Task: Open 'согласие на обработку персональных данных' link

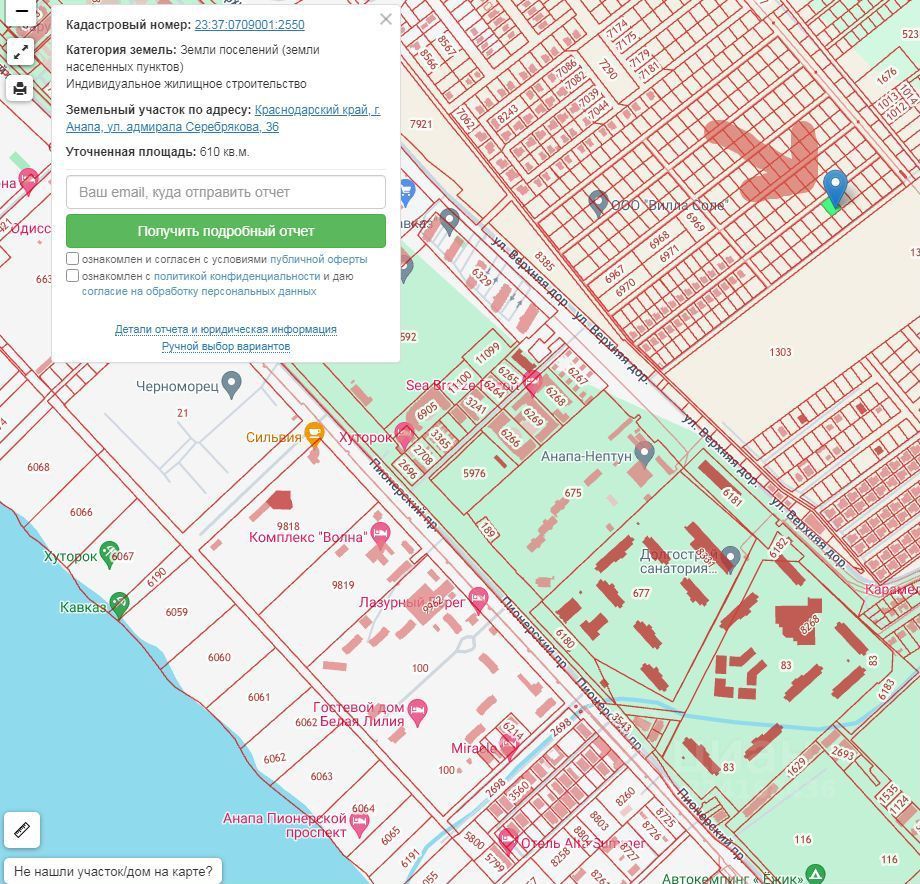Action: point(199,291)
